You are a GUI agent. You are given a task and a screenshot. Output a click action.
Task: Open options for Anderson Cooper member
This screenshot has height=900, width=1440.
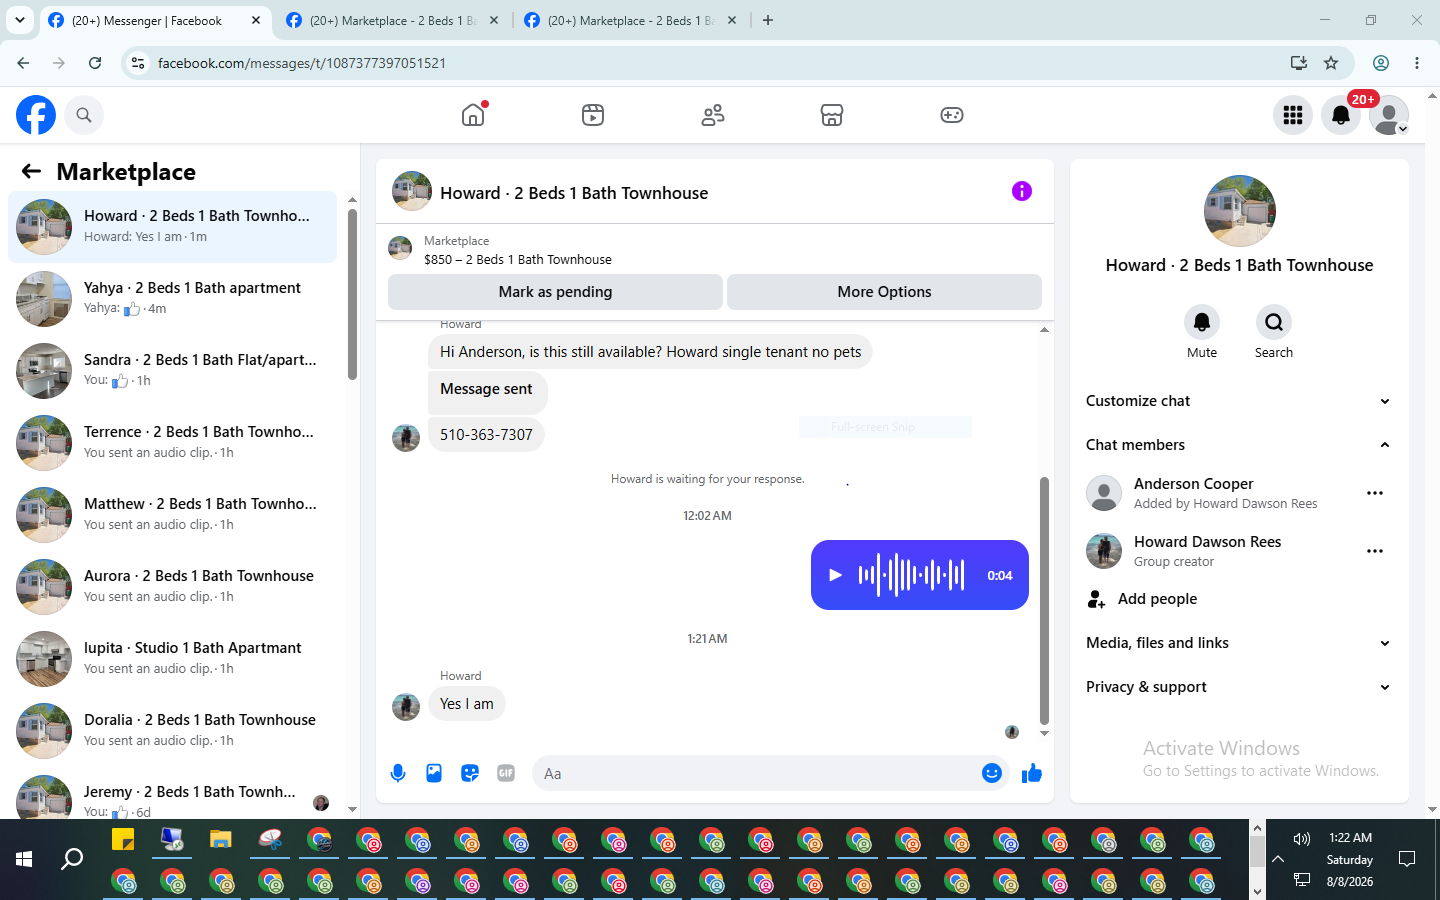[1375, 493]
